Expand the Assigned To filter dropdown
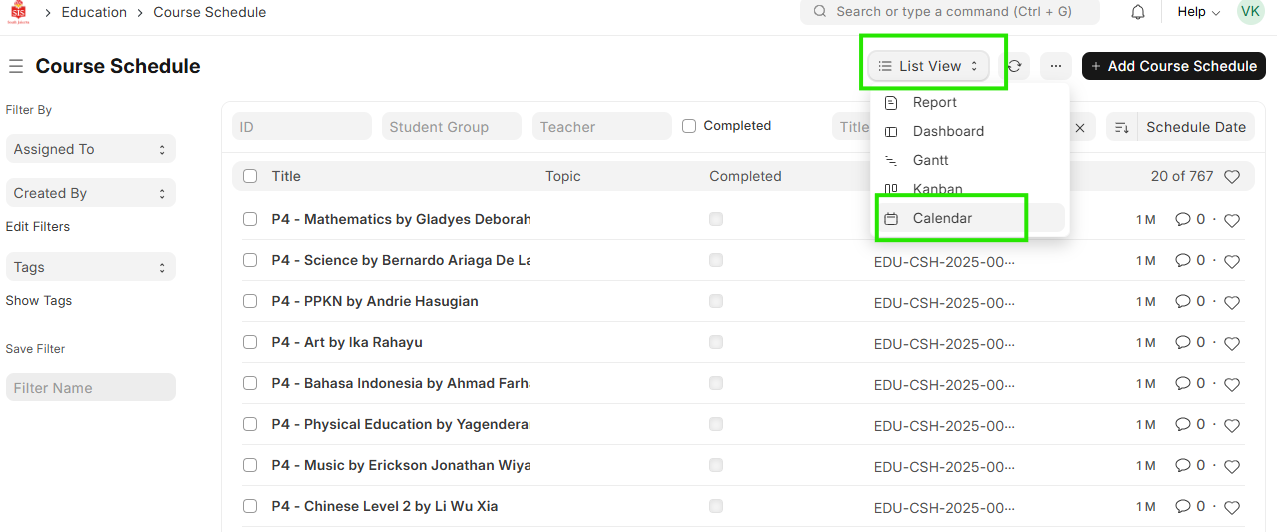1277x532 pixels. pyautogui.click(x=90, y=149)
